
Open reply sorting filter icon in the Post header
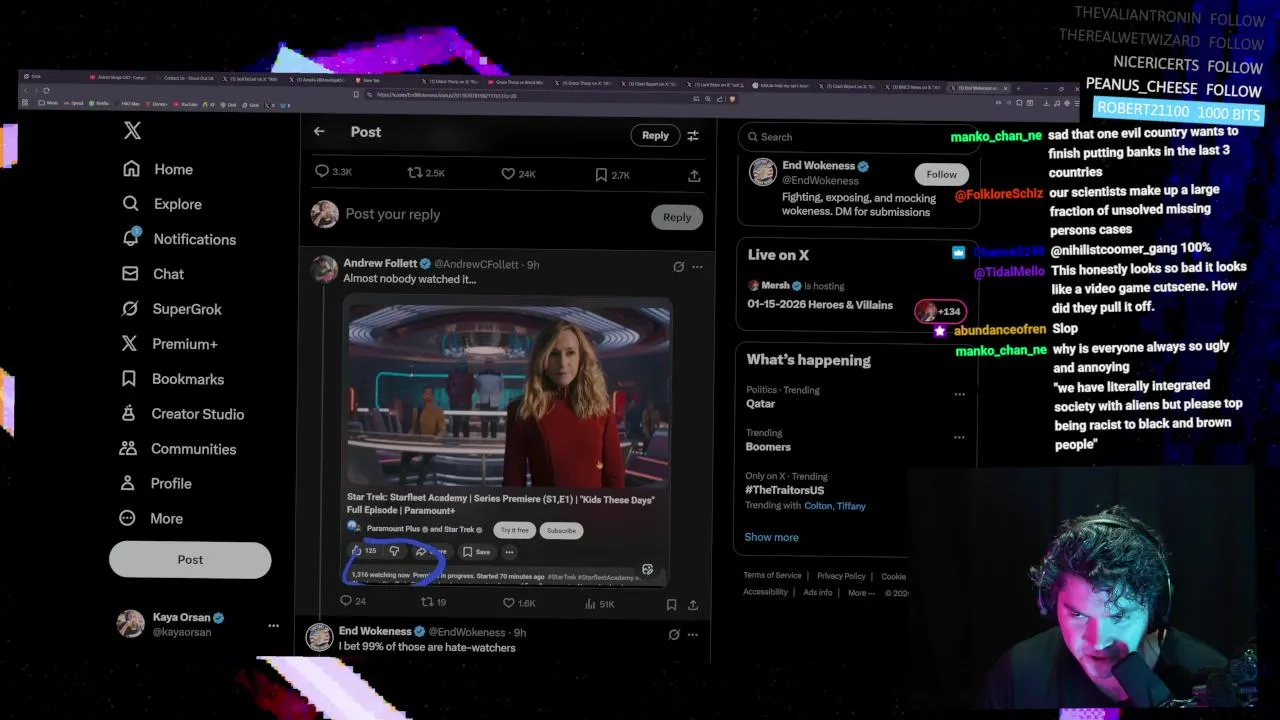693,135
